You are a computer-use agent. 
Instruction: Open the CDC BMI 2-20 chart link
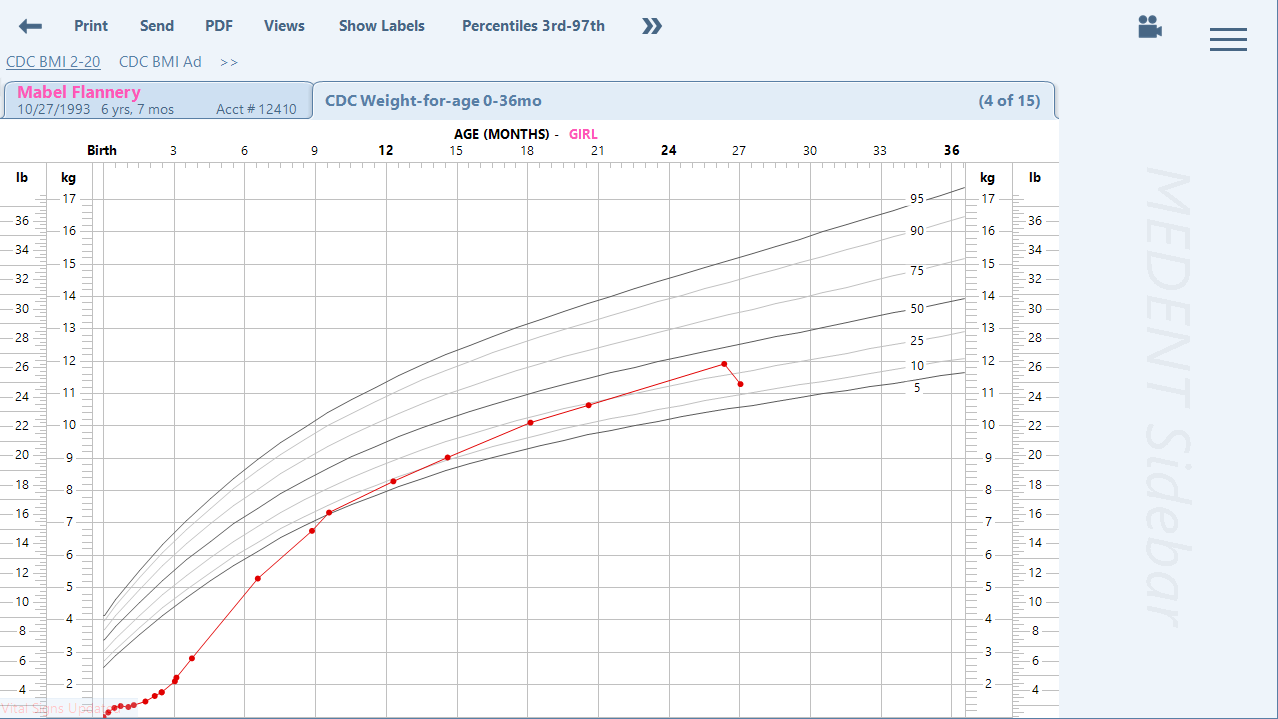pyautogui.click(x=53, y=62)
